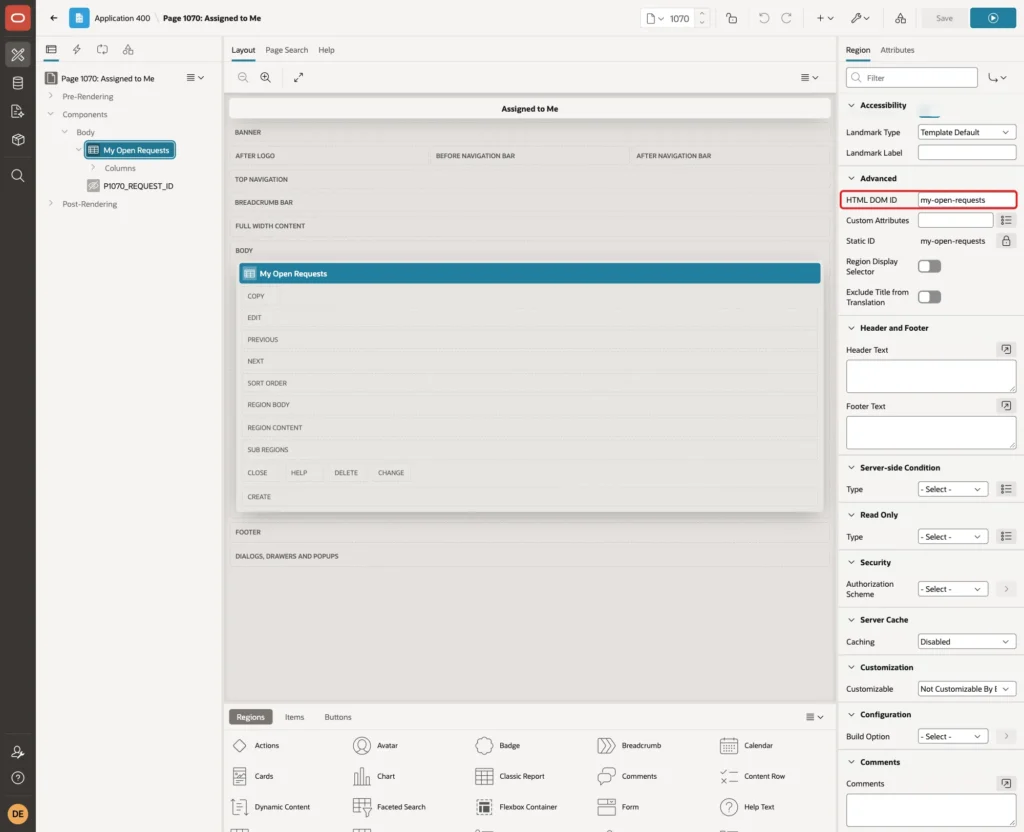Expand the Columns tree node
Image resolution: width=1024 pixels, height=832 pixels.
[93, 168]
